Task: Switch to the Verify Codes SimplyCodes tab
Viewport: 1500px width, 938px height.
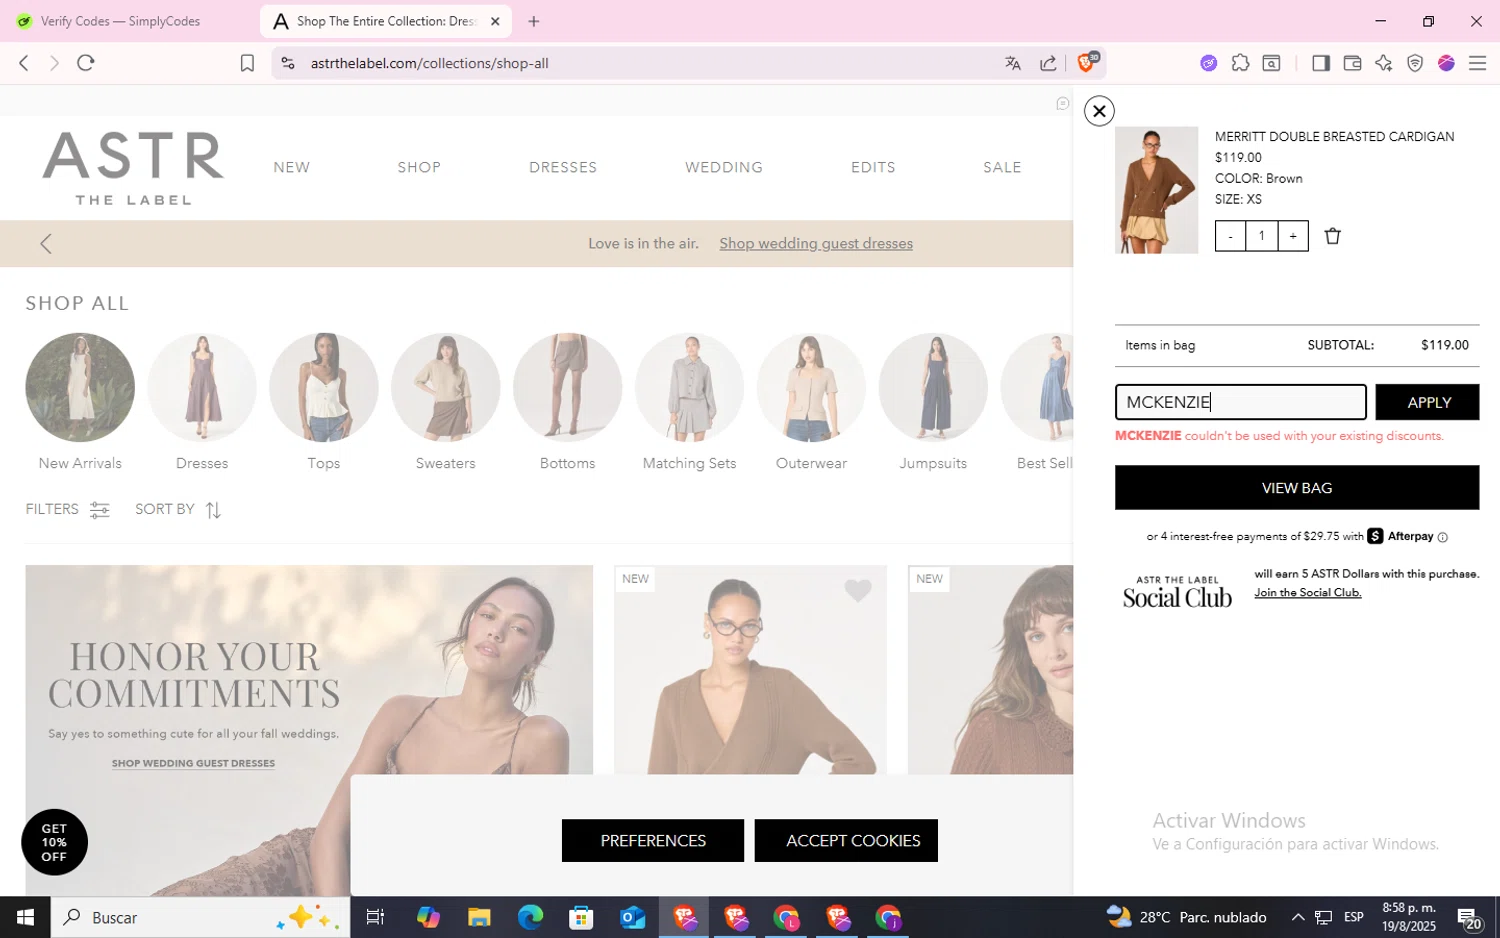Action: point(120,21)
